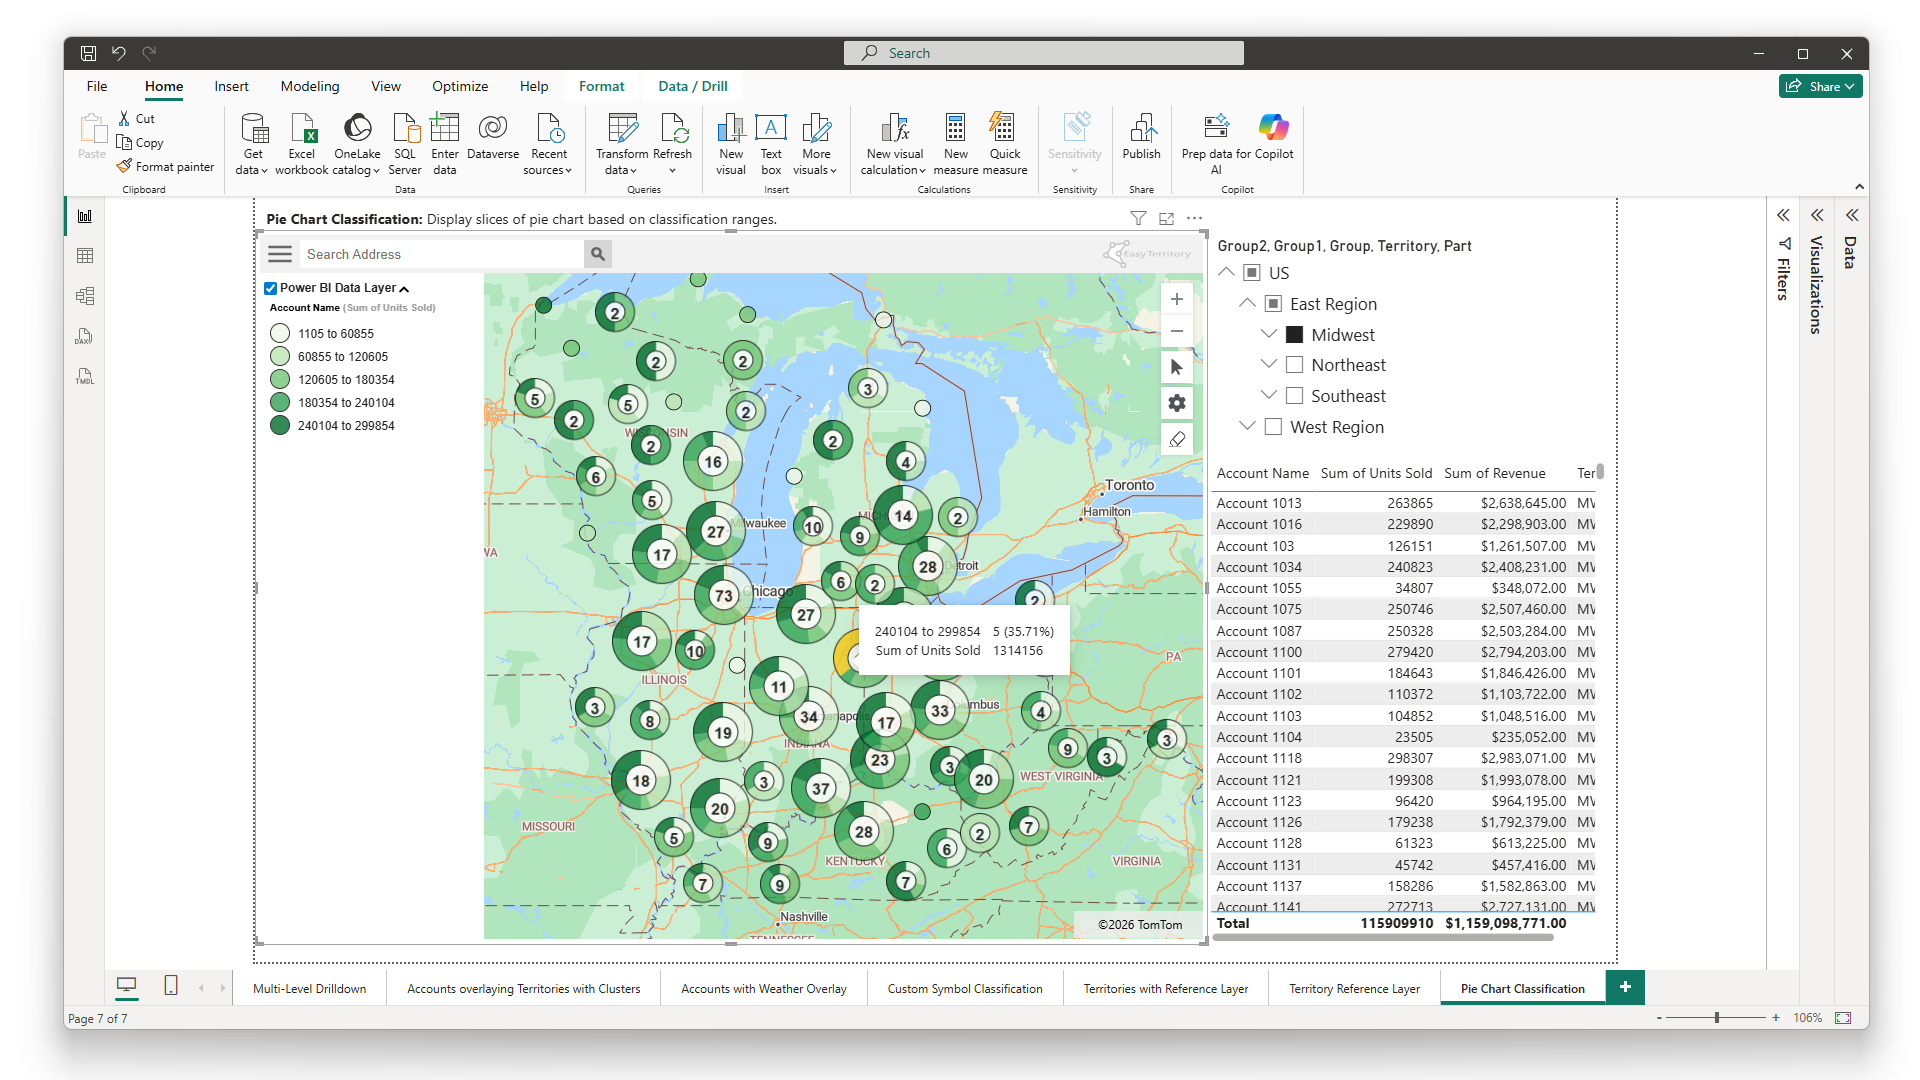
Task: Zoom in on the map using the plus control
Action: (1176, 298)
